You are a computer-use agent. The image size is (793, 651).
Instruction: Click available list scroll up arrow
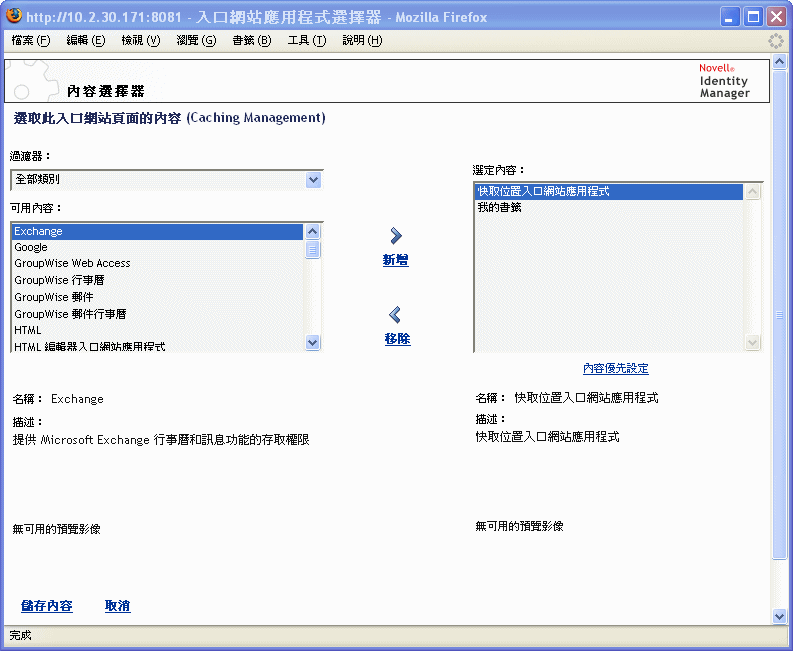pyautogui.click(x=313, y=232)
